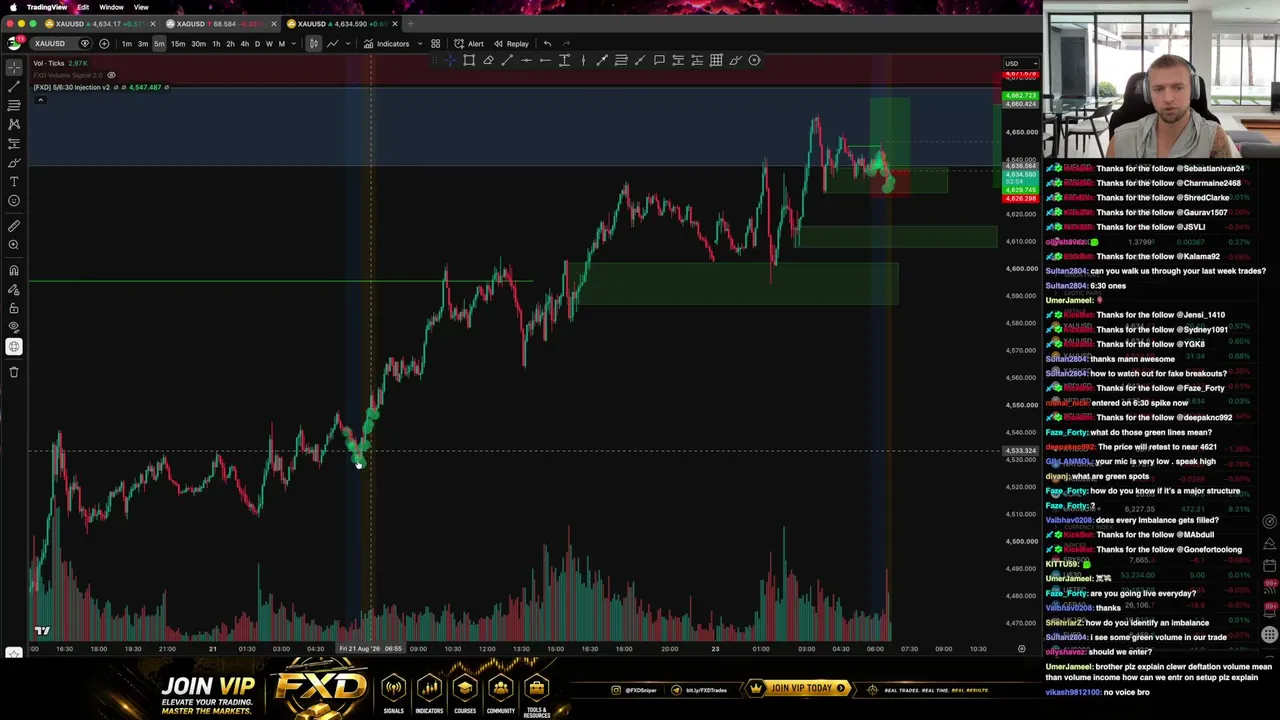Create an Alert
The image size is (1280, 720).
pos(469,44)
